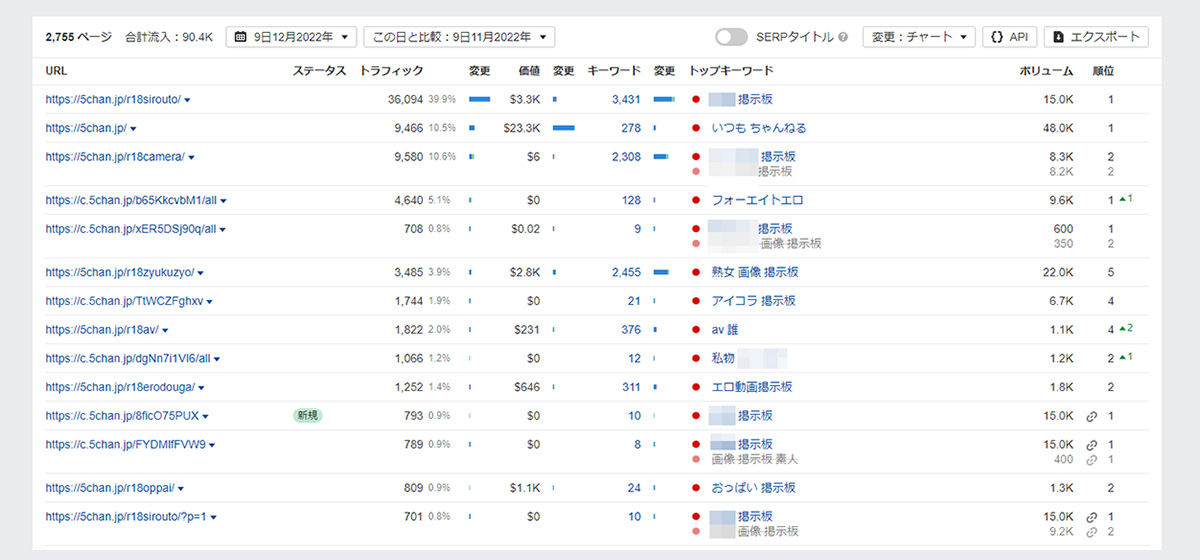Click the red dot beside いつも ちゃんねる

tap(696, 128)
